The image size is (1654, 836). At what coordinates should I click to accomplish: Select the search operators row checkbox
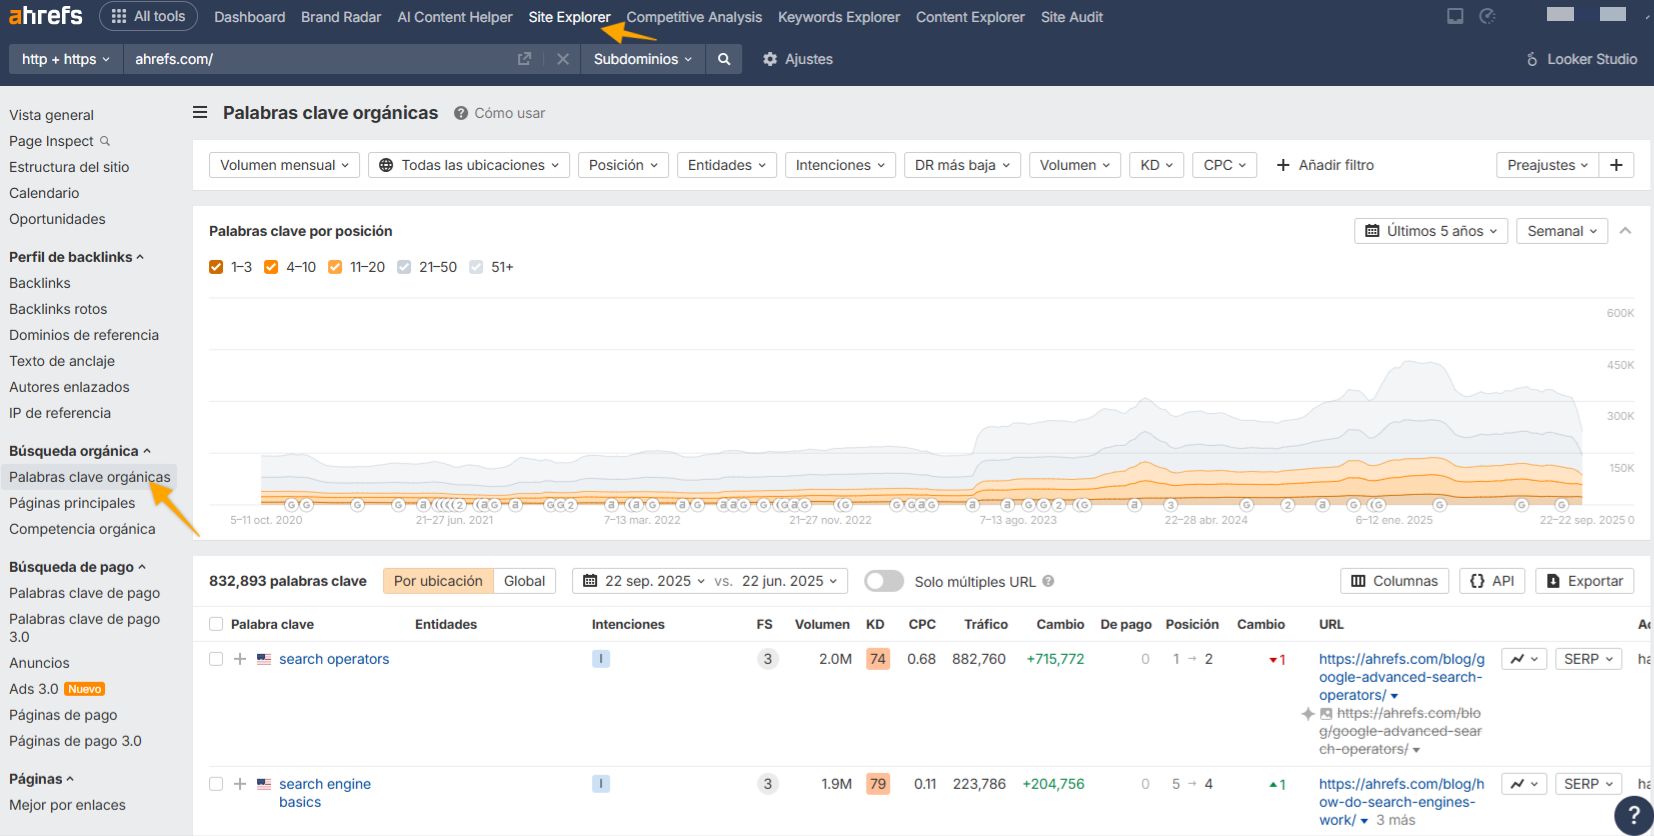216,659
